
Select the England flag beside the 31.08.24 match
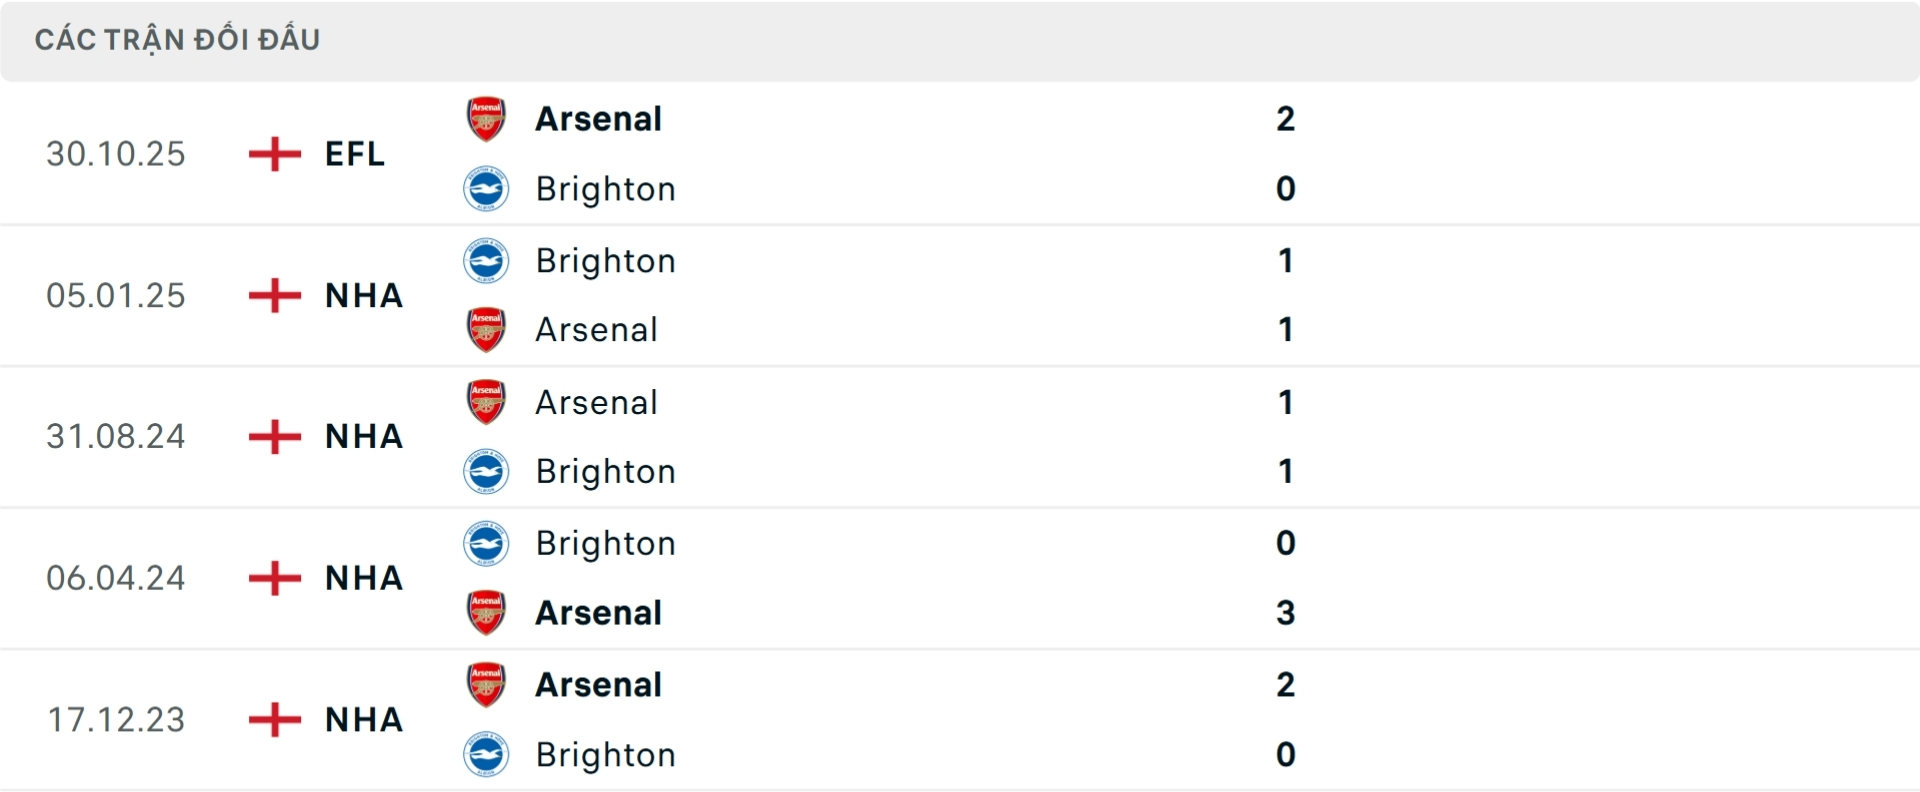[272, 437]
